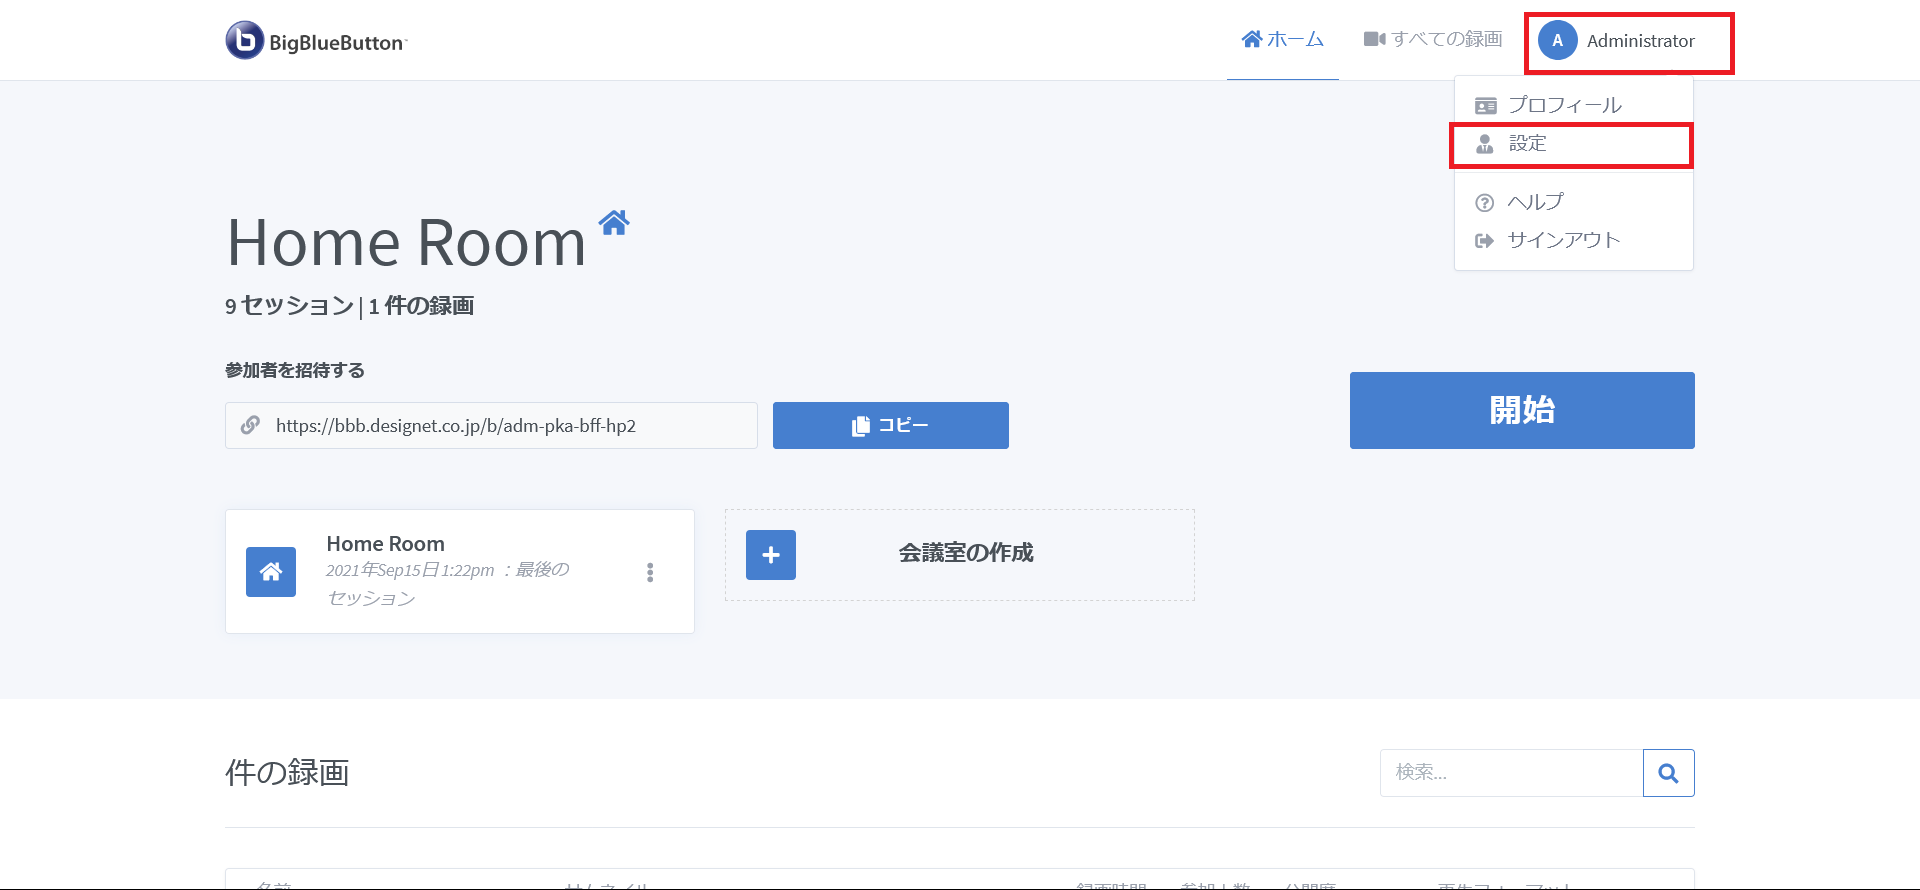Click the Administrator avatar circle

(x=1557, y=41)
